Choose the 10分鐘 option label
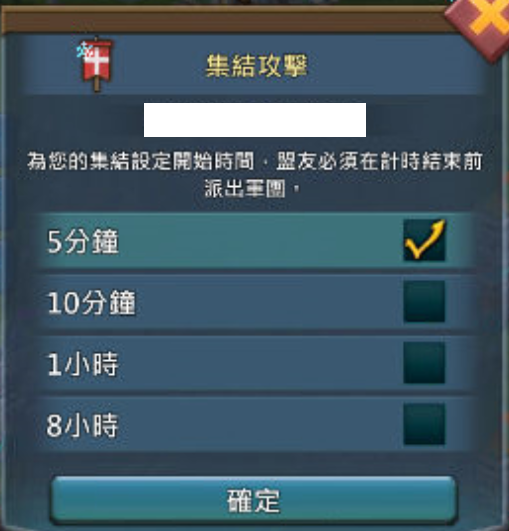 pos(91,302)
